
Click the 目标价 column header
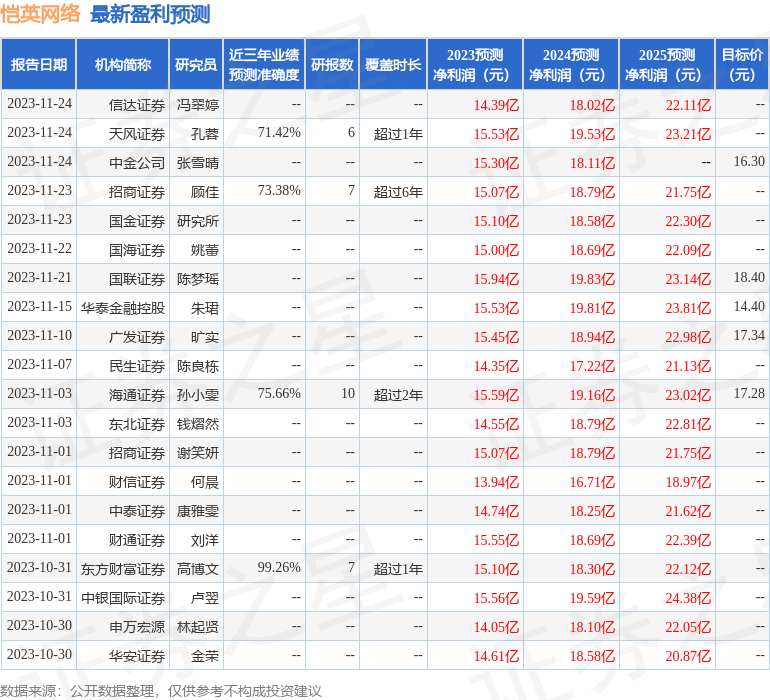point(742,65)
